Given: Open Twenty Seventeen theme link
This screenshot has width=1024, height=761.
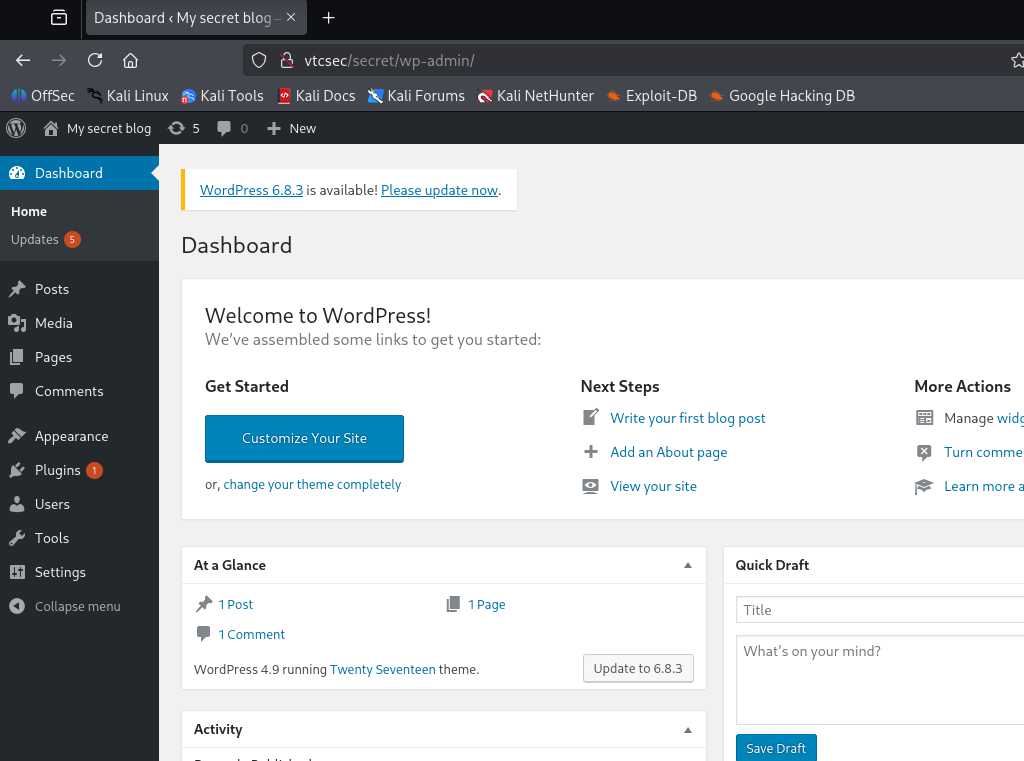Looking at the screenshot, I should point(383,669).
